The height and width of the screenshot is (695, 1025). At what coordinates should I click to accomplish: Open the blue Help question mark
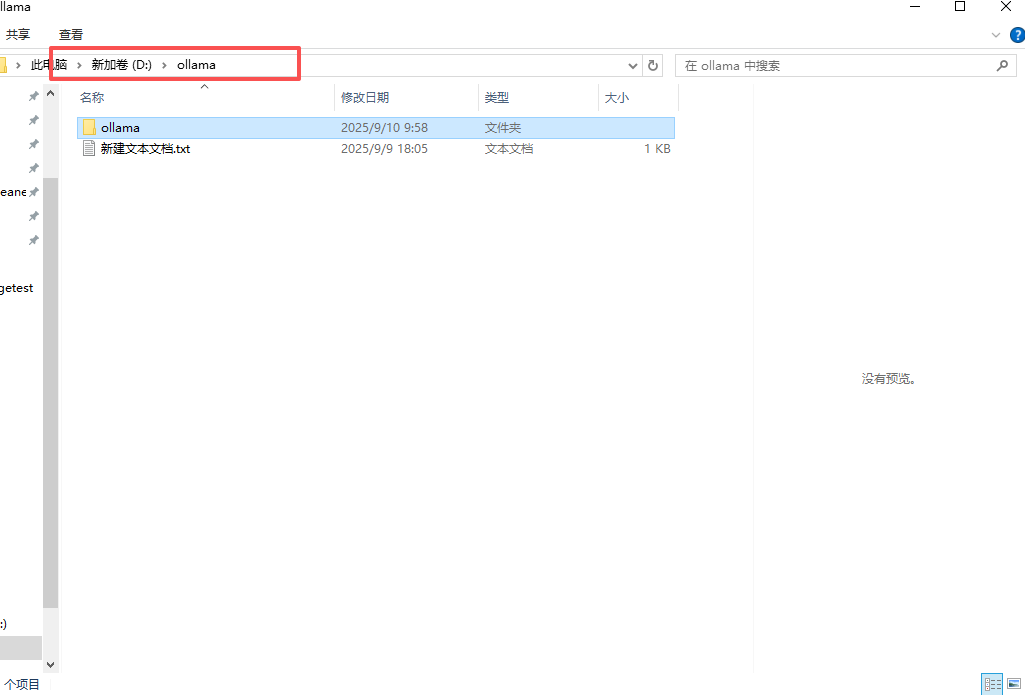pos(1018,35)
